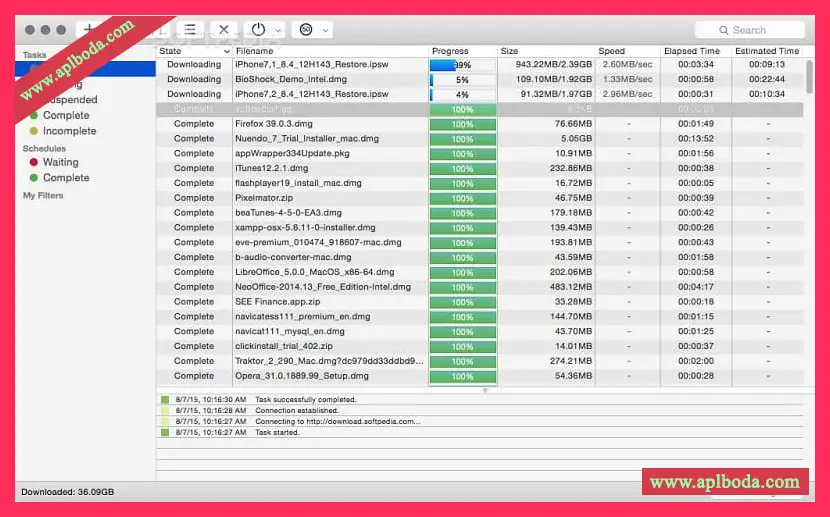Click the My Filters section heading
Viewport: 830px width, 517px height.
point(43,195)
